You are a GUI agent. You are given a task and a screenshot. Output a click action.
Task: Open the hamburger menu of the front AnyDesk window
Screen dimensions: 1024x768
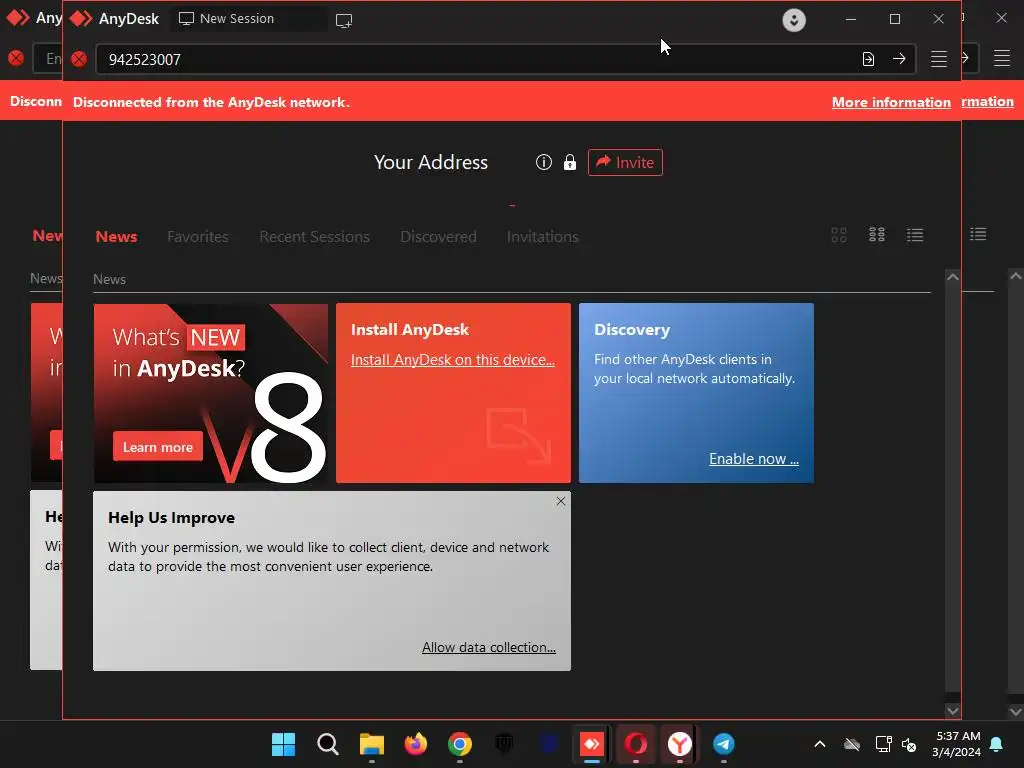click(938, 59)
